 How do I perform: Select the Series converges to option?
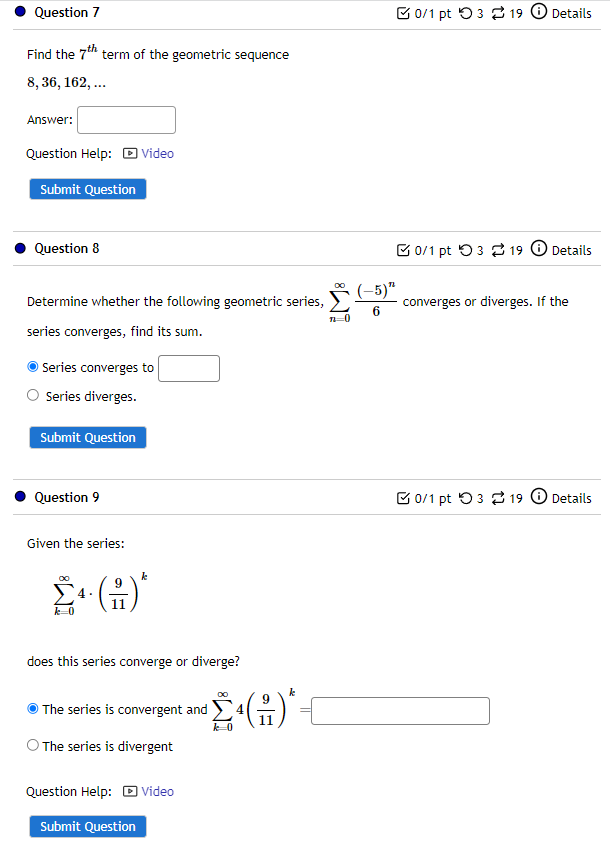point(32,366)
